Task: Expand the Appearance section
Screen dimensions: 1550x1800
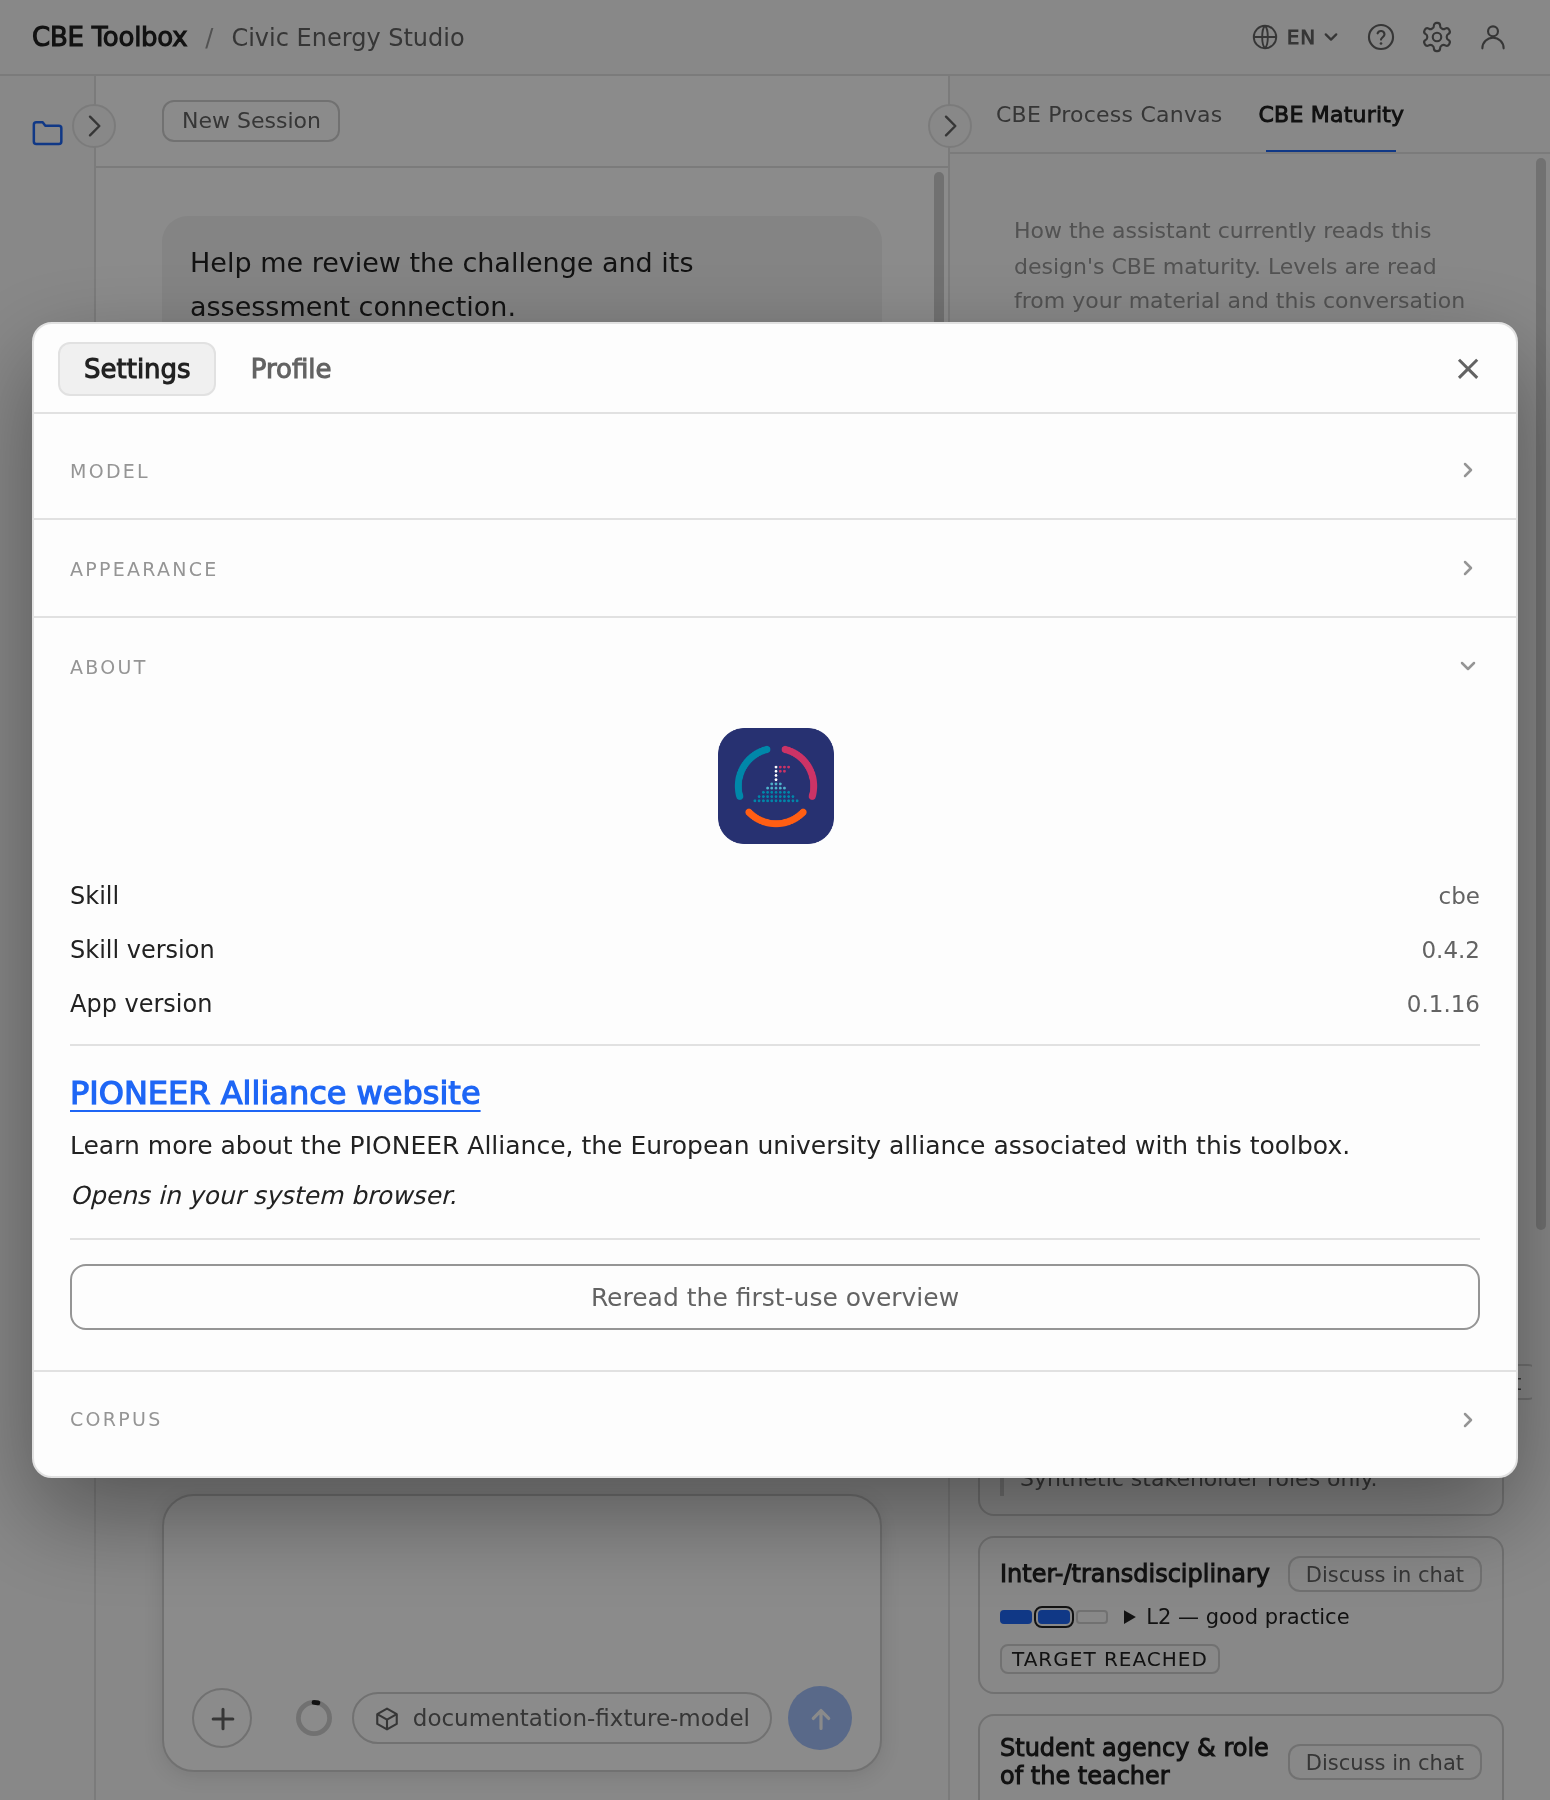Action: click(x=775, y=569)
